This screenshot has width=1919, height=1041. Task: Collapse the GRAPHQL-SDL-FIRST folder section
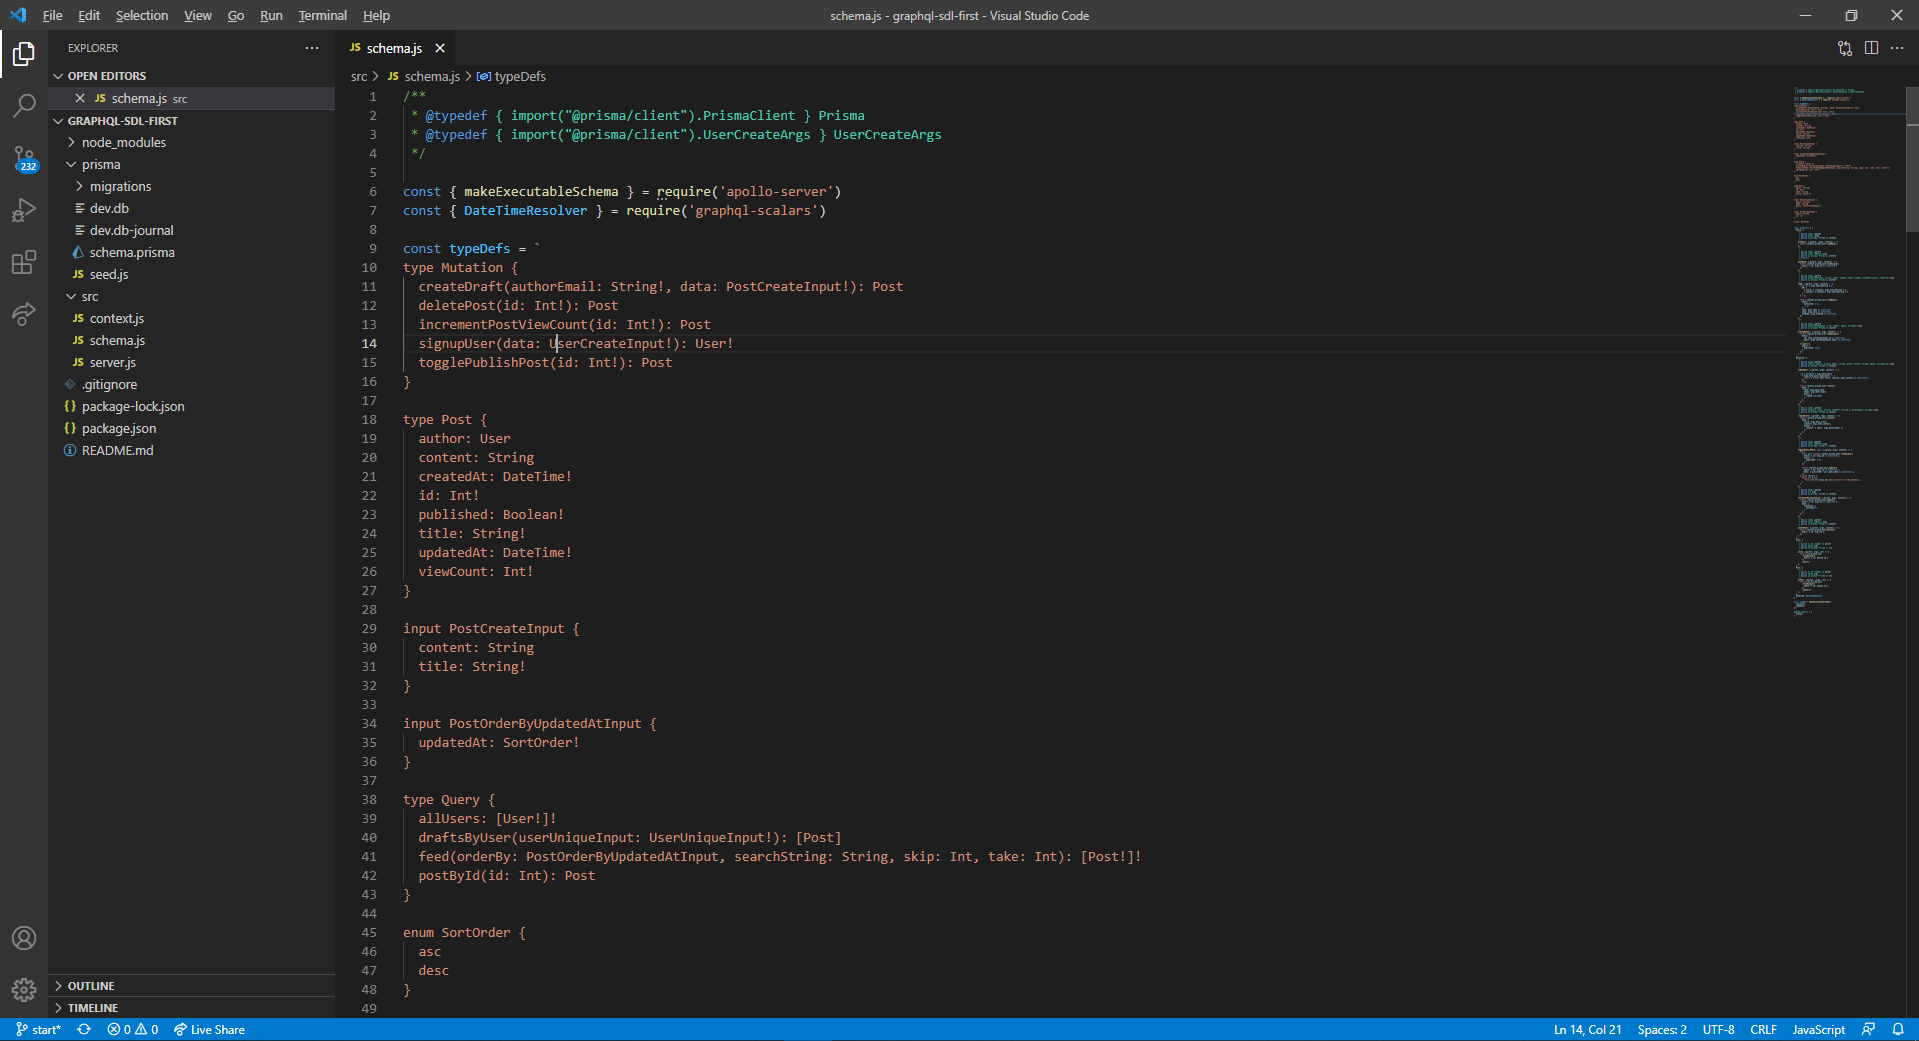(191, 121)
